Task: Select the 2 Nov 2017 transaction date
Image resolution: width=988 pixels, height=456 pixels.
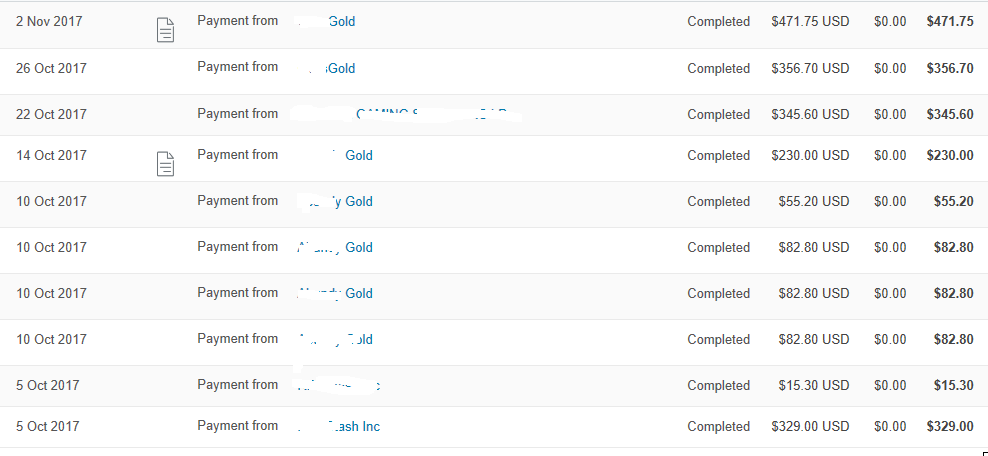Action: coord(49,21)
